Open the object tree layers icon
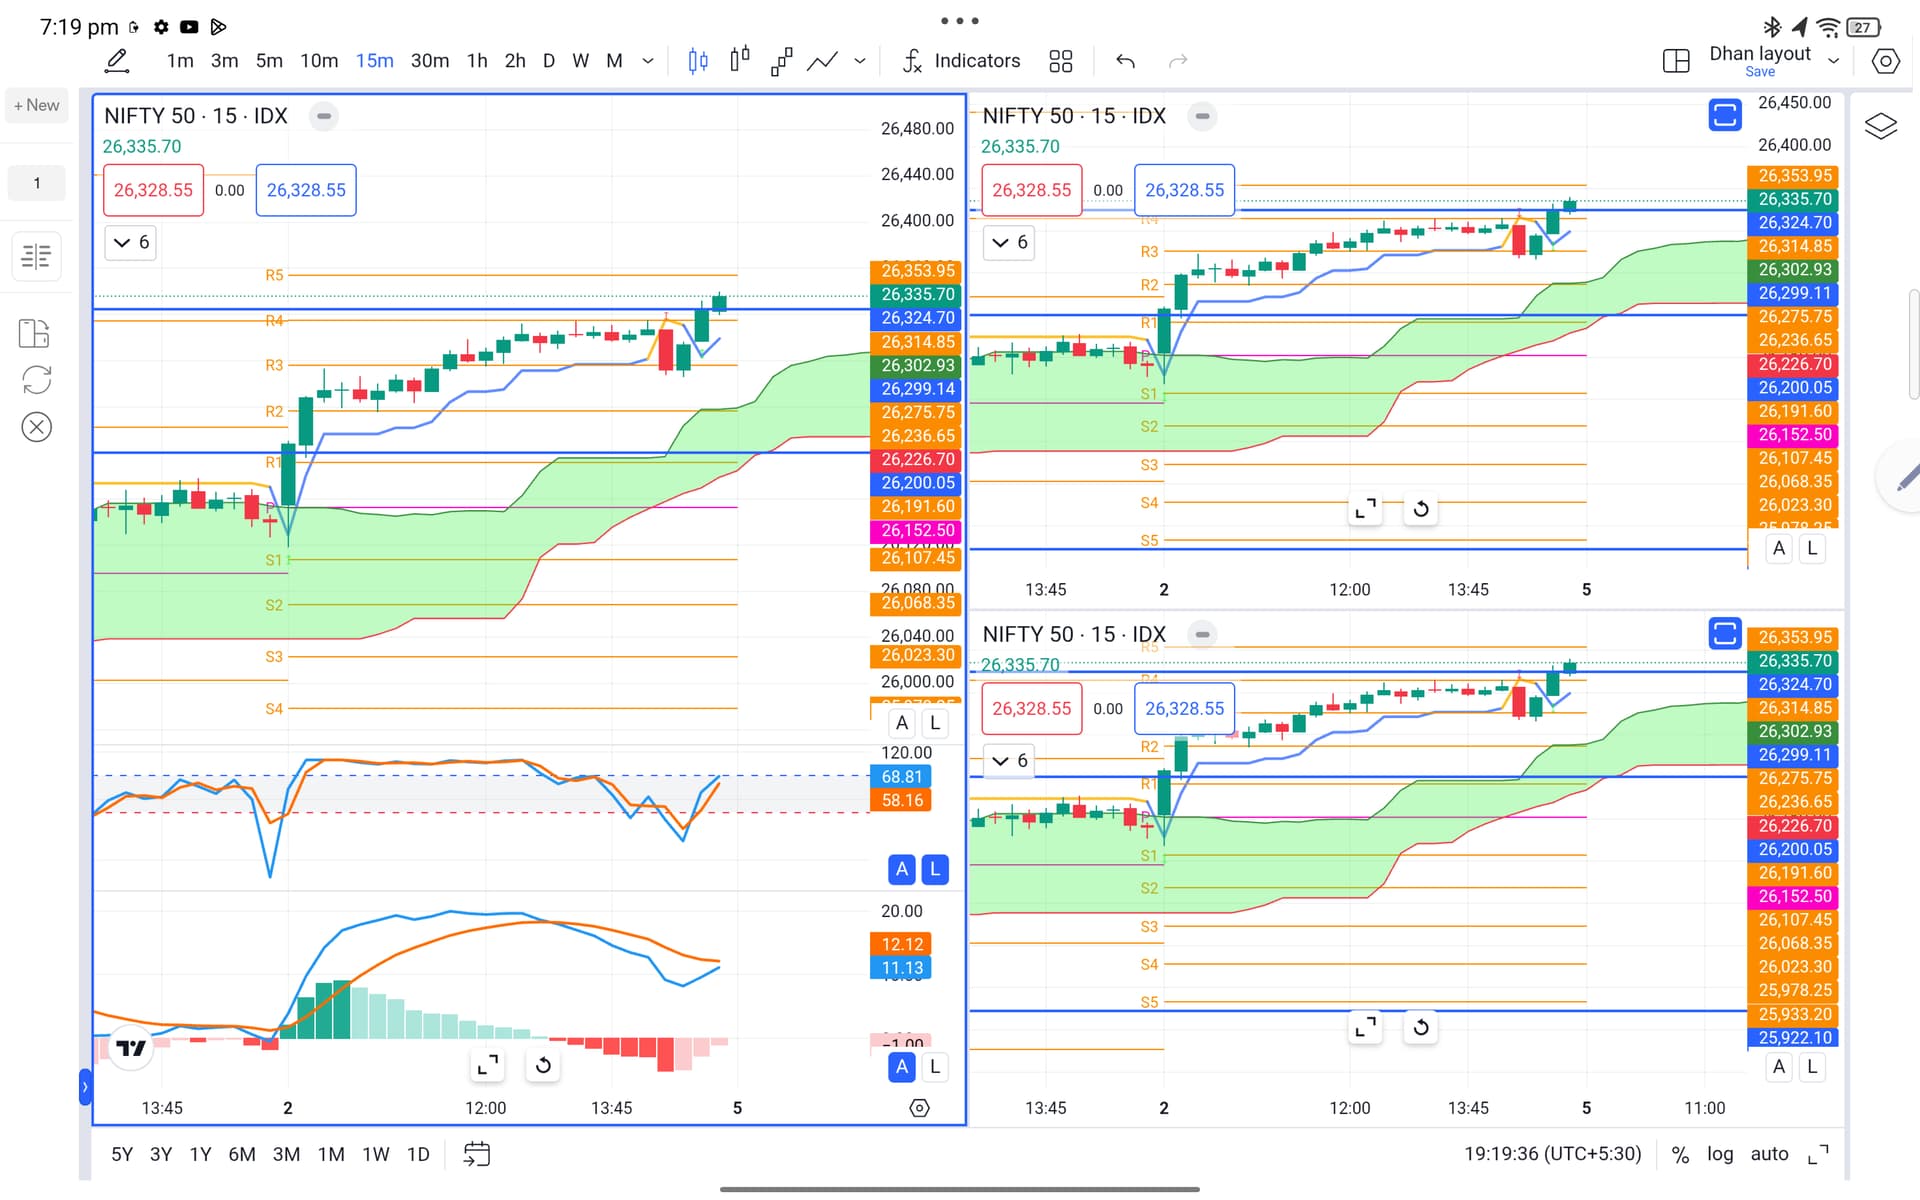The width and height of the screenshot is (1920, 1200). (1880, 126)
